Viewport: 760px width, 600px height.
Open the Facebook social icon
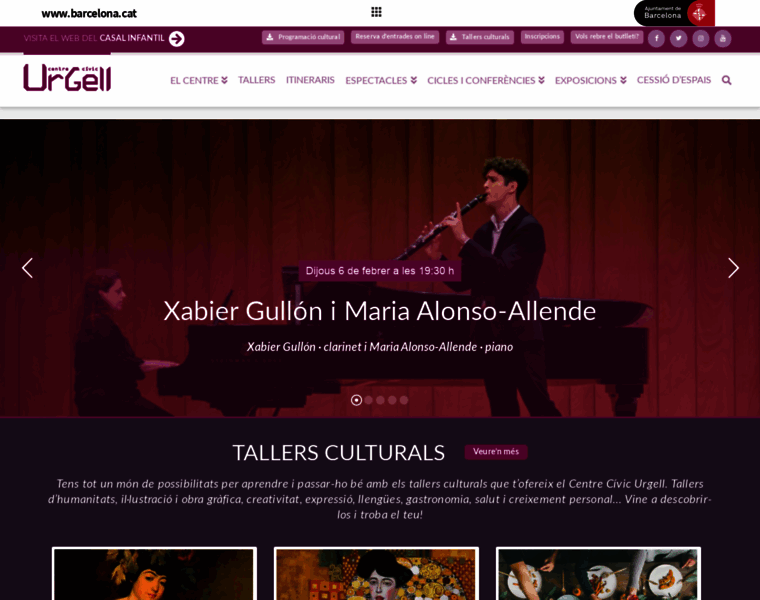(656, 38)
